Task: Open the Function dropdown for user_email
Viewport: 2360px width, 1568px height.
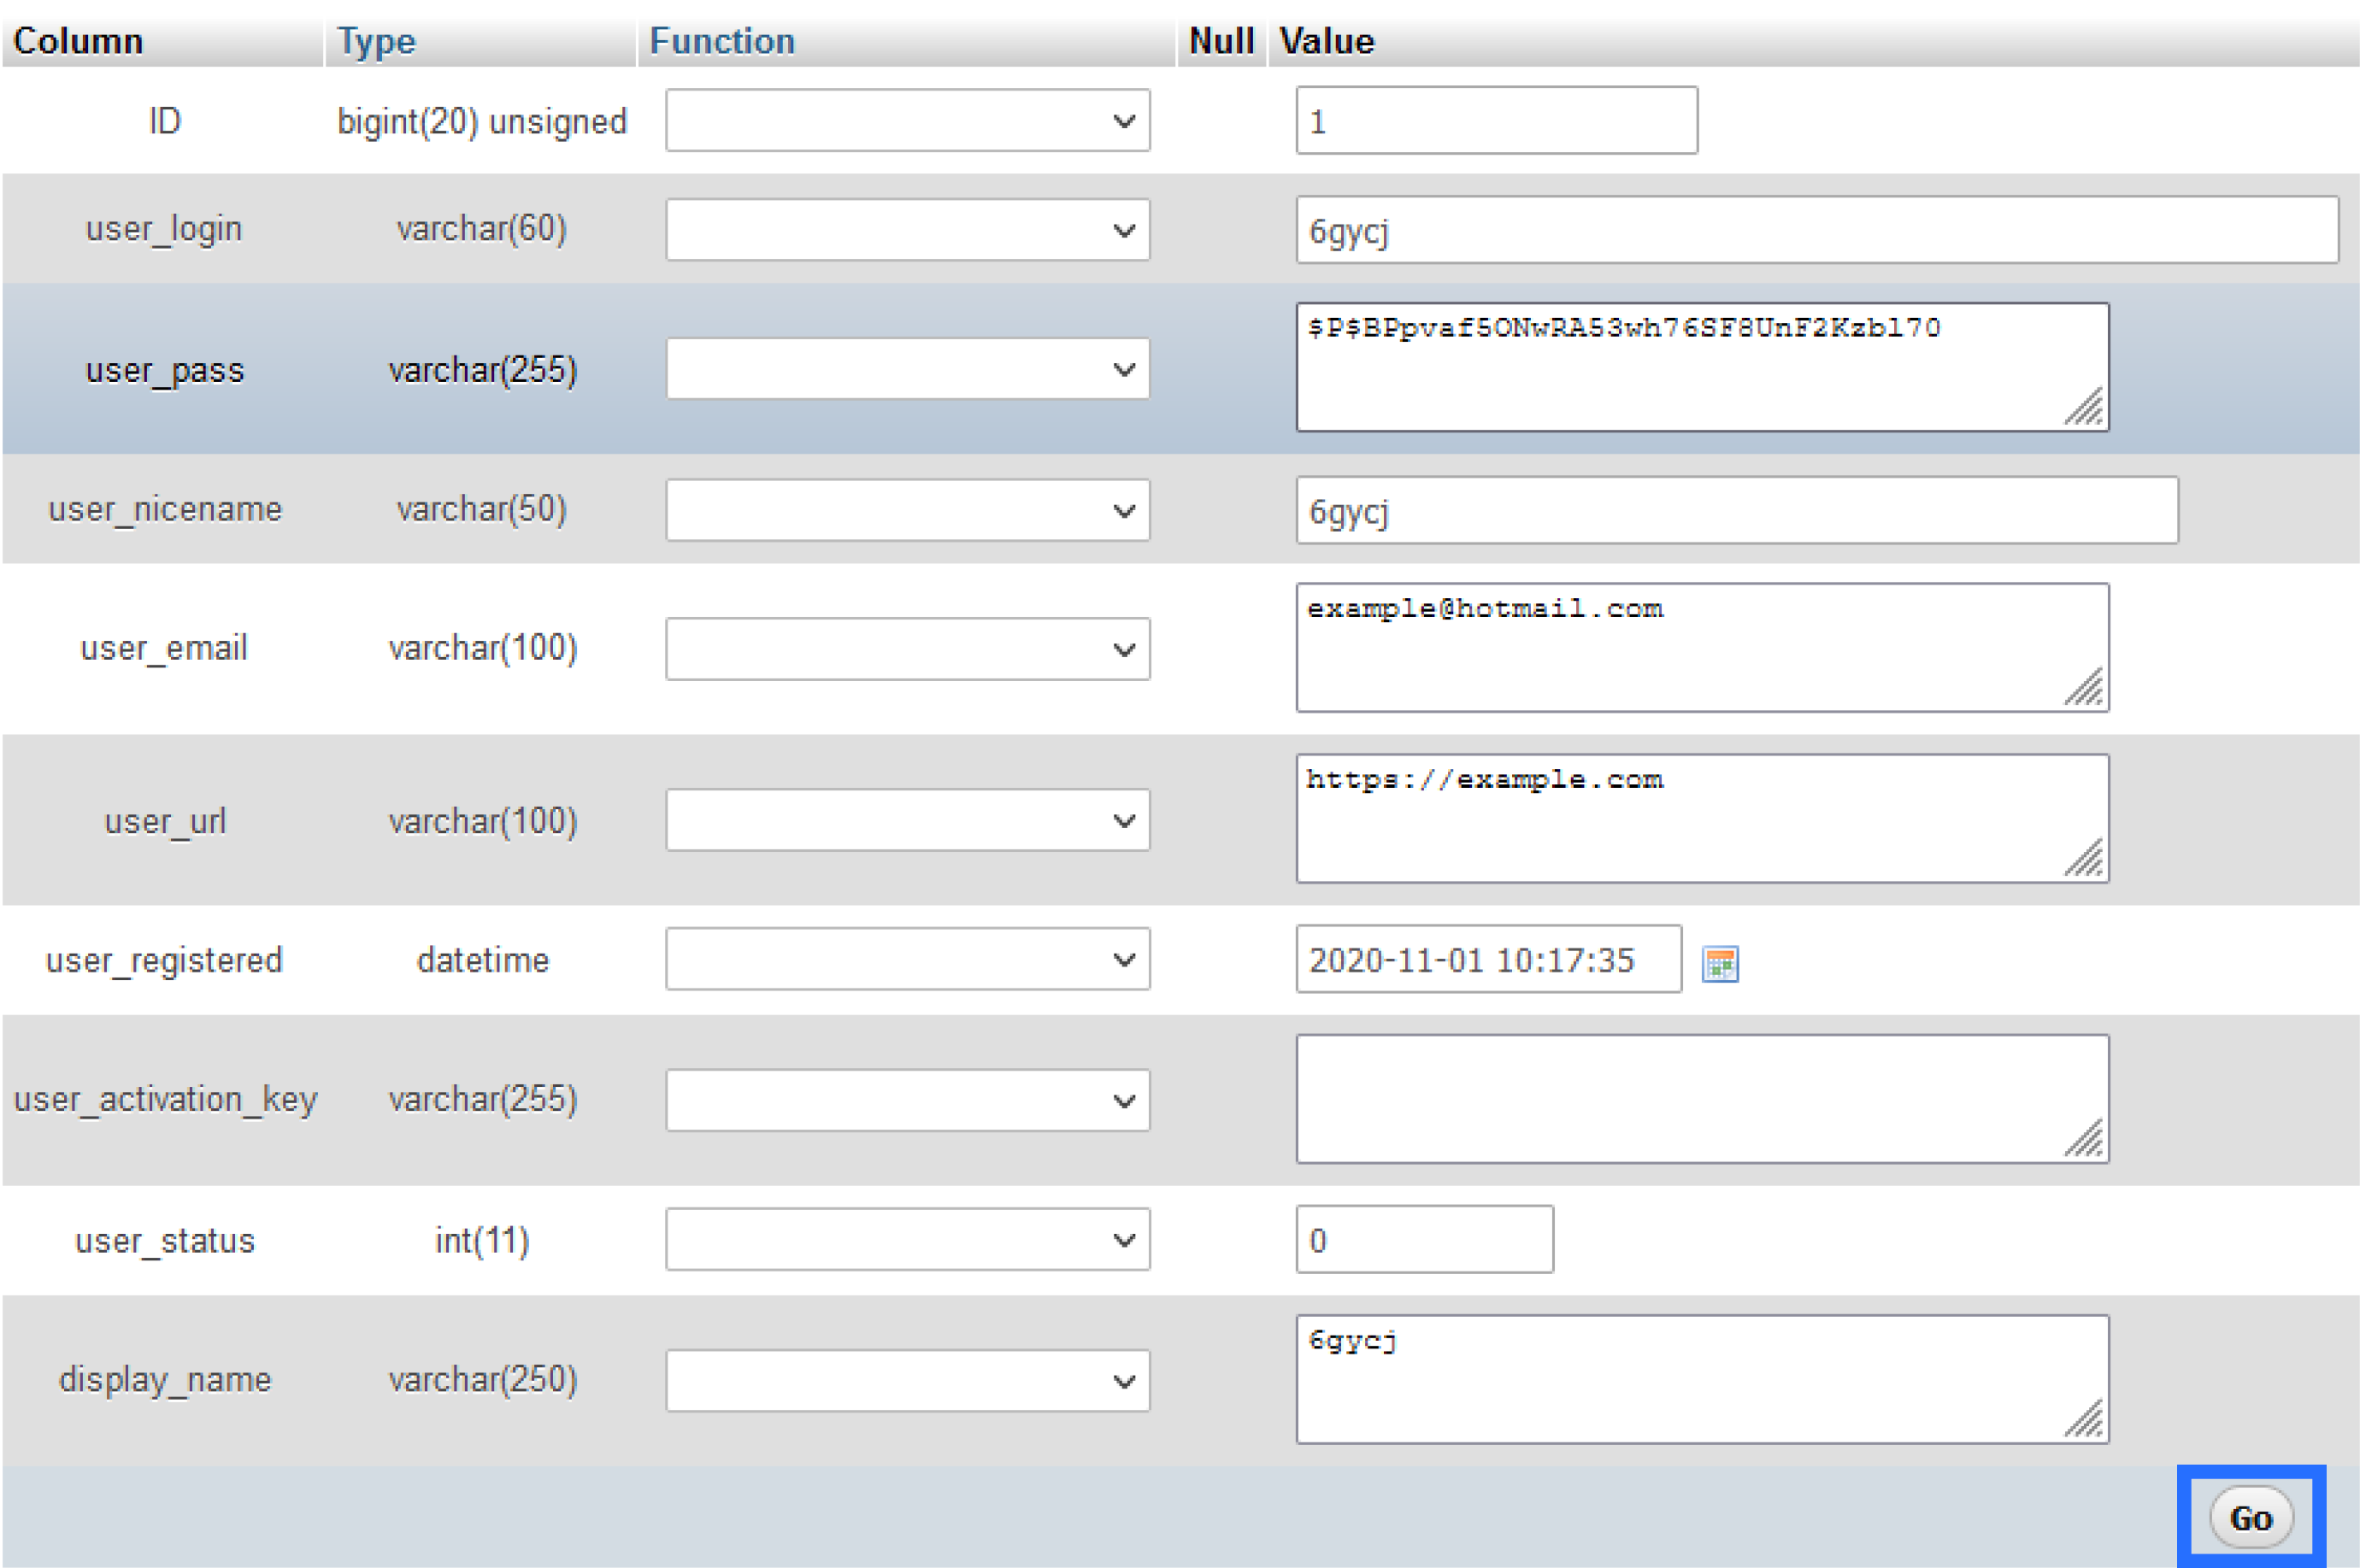Action: 905,649
